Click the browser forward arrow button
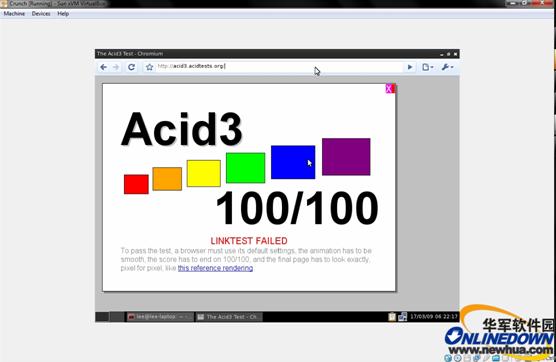 point(116,67)
